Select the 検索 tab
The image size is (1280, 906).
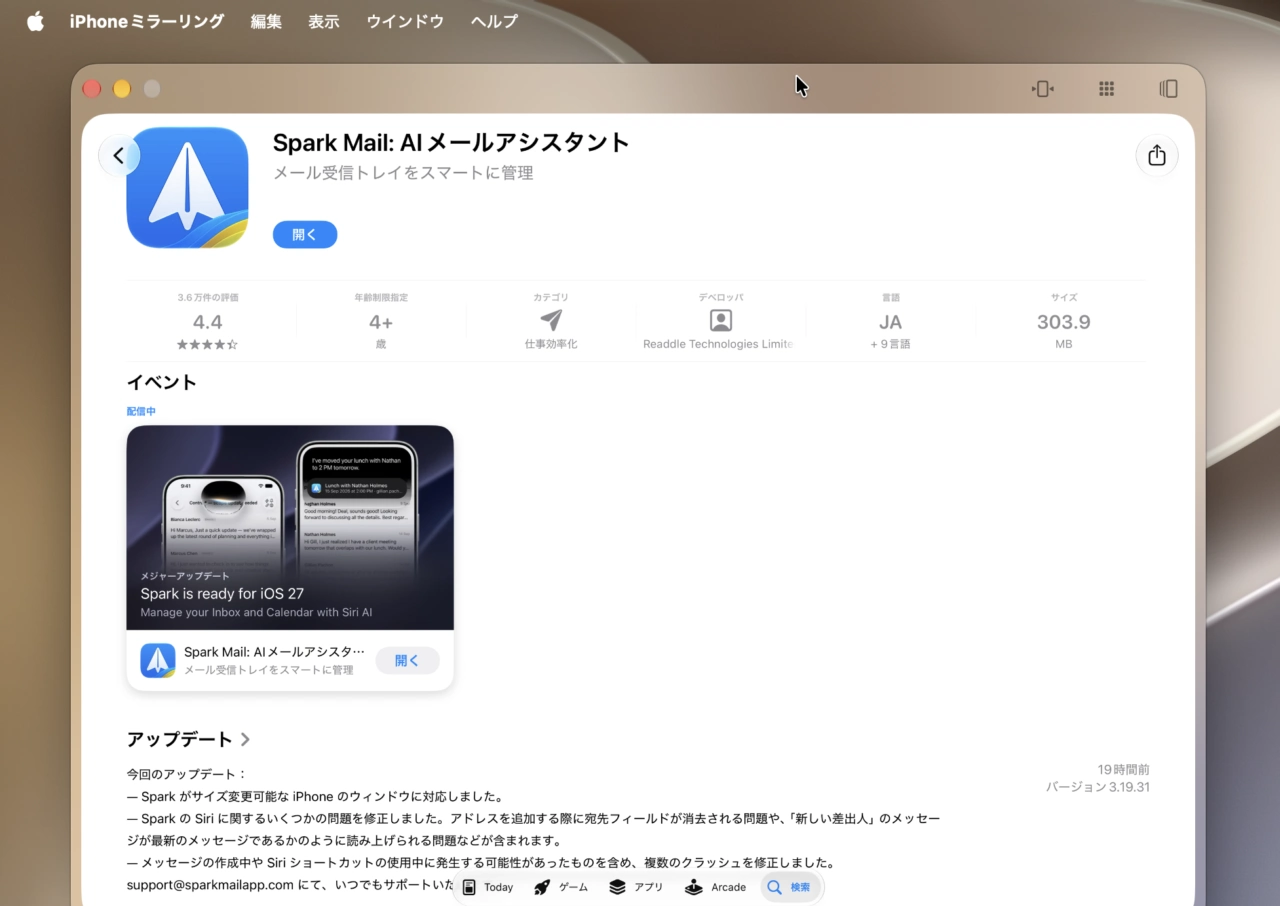[x=789, y=887]
